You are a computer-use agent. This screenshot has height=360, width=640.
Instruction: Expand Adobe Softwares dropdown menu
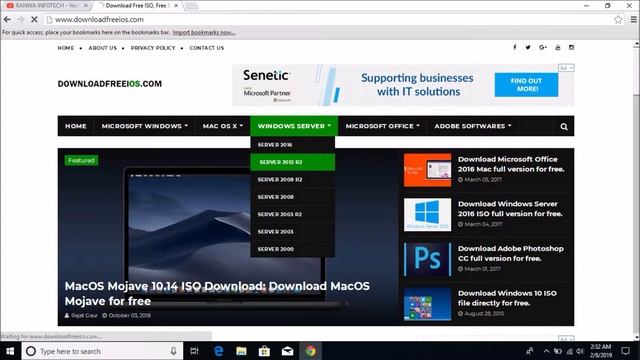[x=473, y=126]
